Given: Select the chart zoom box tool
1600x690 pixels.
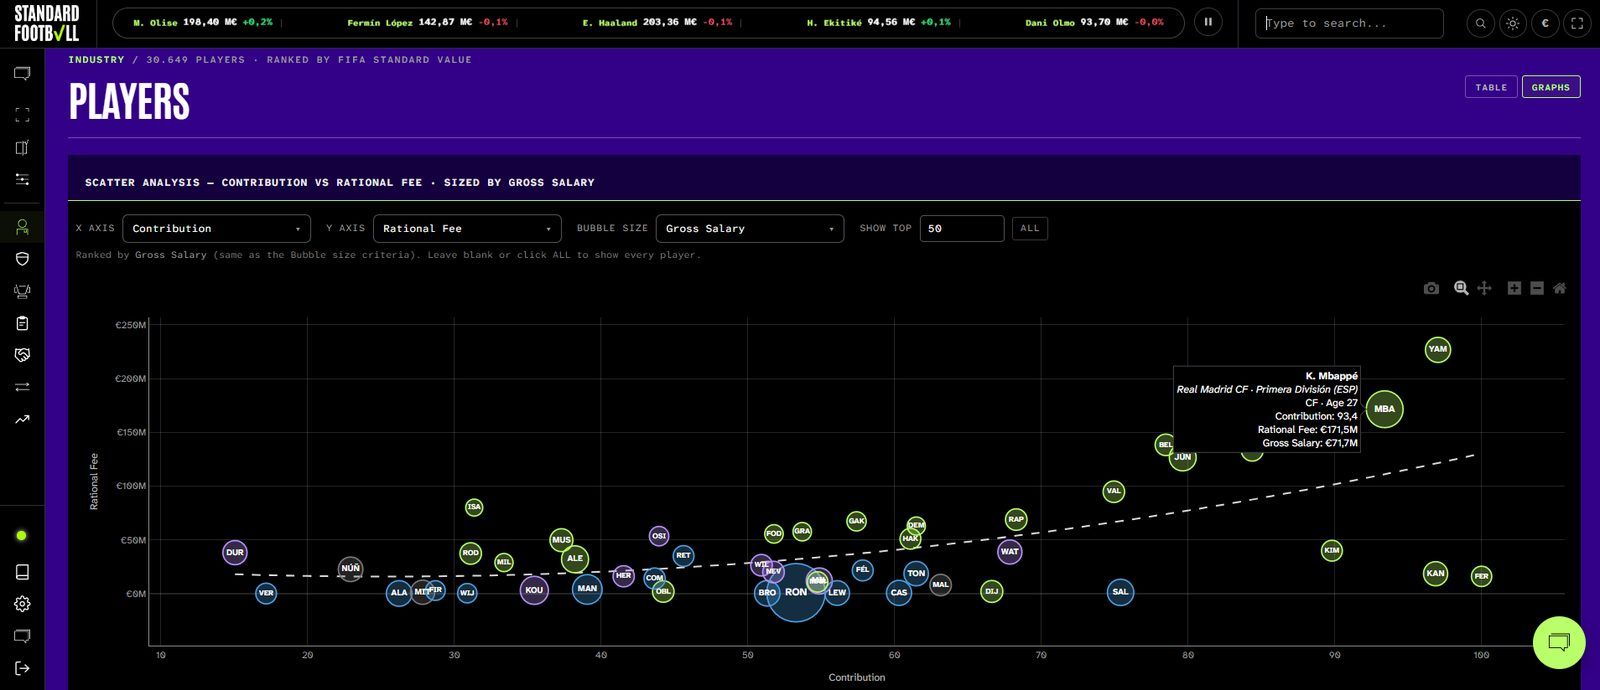Looking at the screenshot, I should pyautogui.click(x=1461, y=288).
